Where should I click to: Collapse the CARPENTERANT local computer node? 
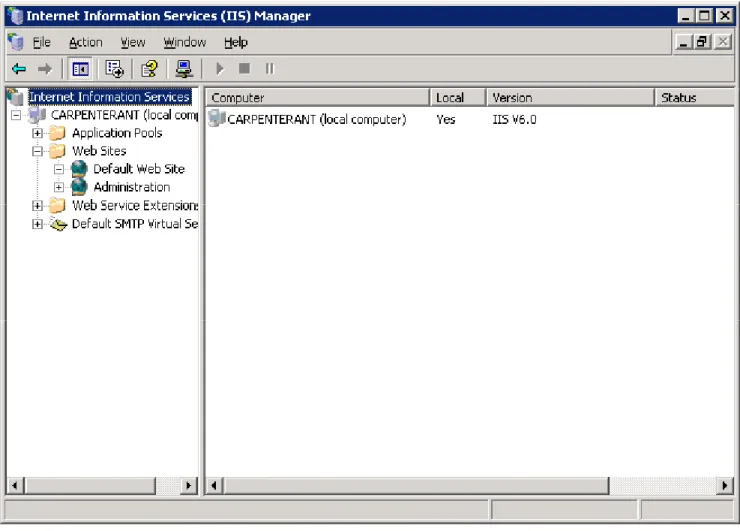pos(16,115)
